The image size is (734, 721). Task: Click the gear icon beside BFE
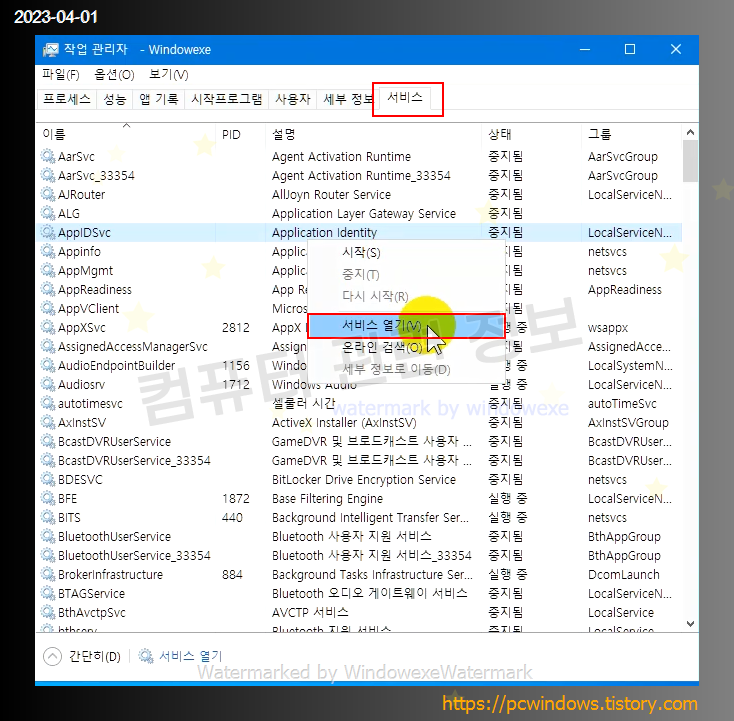click(x=48, y=498)
